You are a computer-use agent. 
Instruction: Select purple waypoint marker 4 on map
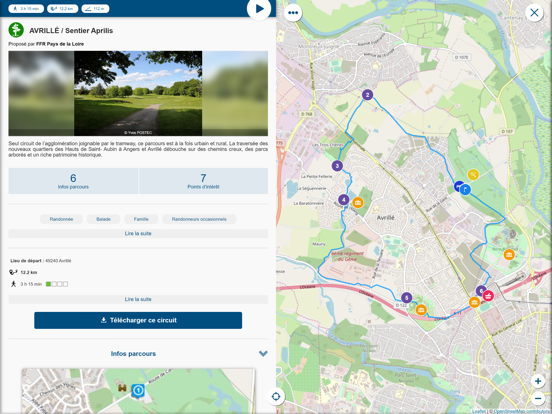[344, 200]
